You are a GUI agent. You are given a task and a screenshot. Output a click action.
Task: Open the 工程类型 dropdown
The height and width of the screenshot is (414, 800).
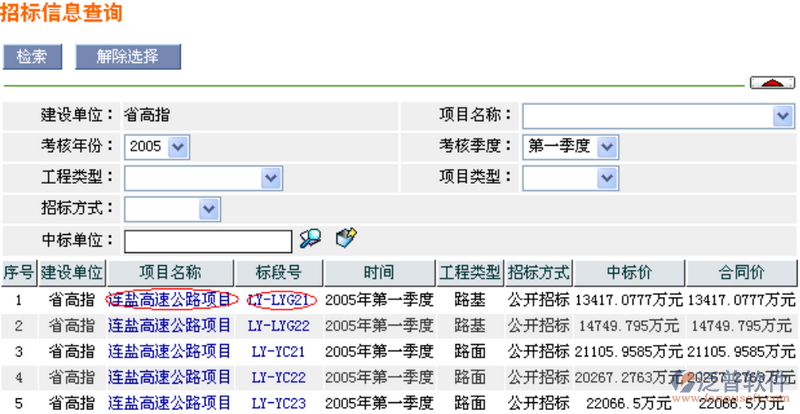(x=271, y=178)
